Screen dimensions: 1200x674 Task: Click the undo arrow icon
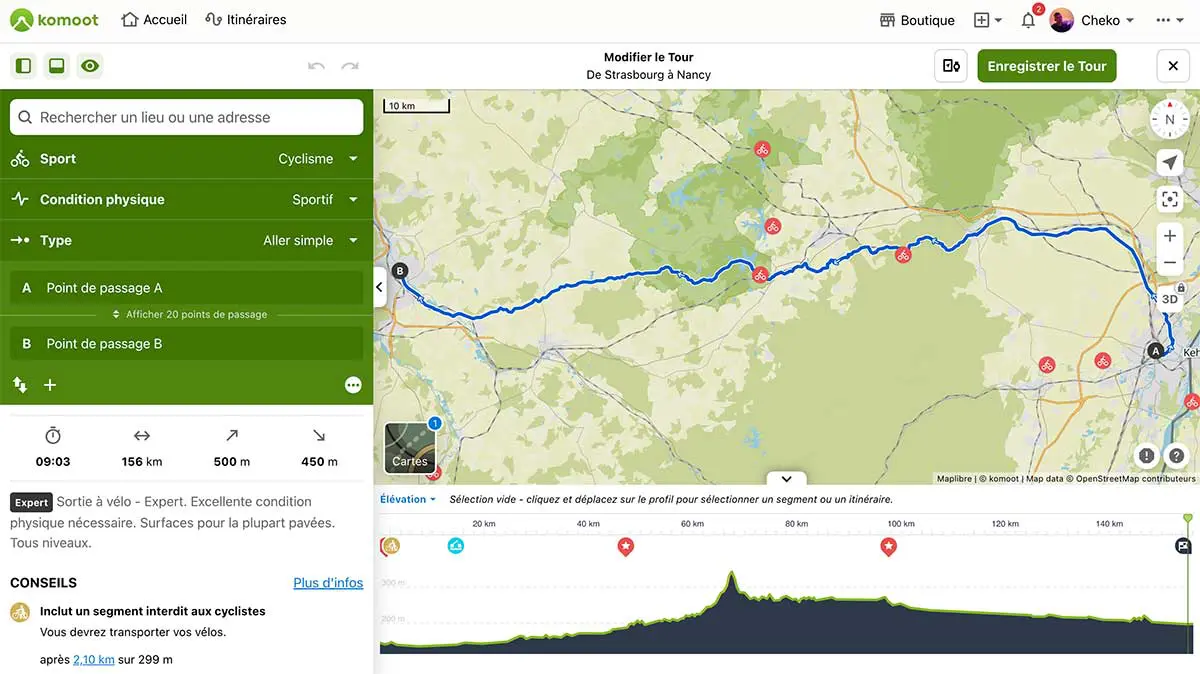click(317, 66)
